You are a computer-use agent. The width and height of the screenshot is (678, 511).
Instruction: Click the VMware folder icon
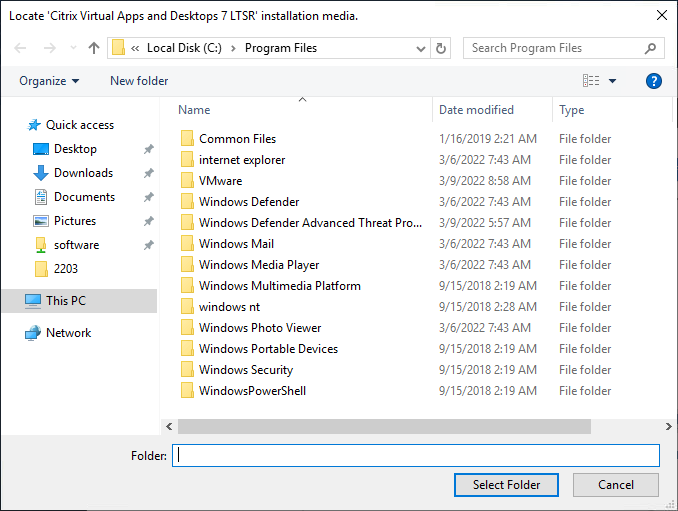pyautogui.click(x=187, y=181)
